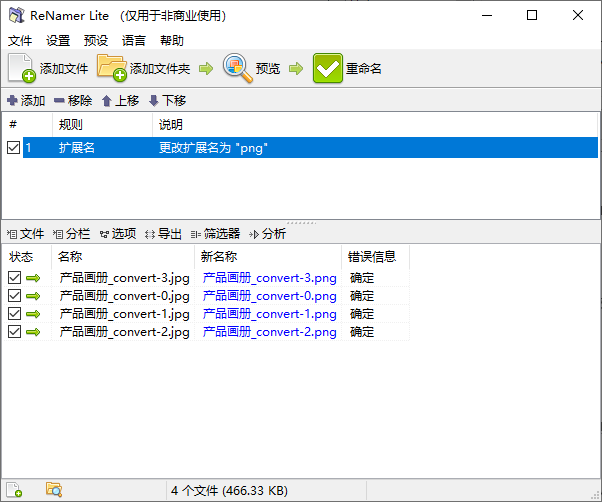This screenshot has width=602, height=502.
Task: Open the 分析 analyze tool
Action: pos(268,234)
